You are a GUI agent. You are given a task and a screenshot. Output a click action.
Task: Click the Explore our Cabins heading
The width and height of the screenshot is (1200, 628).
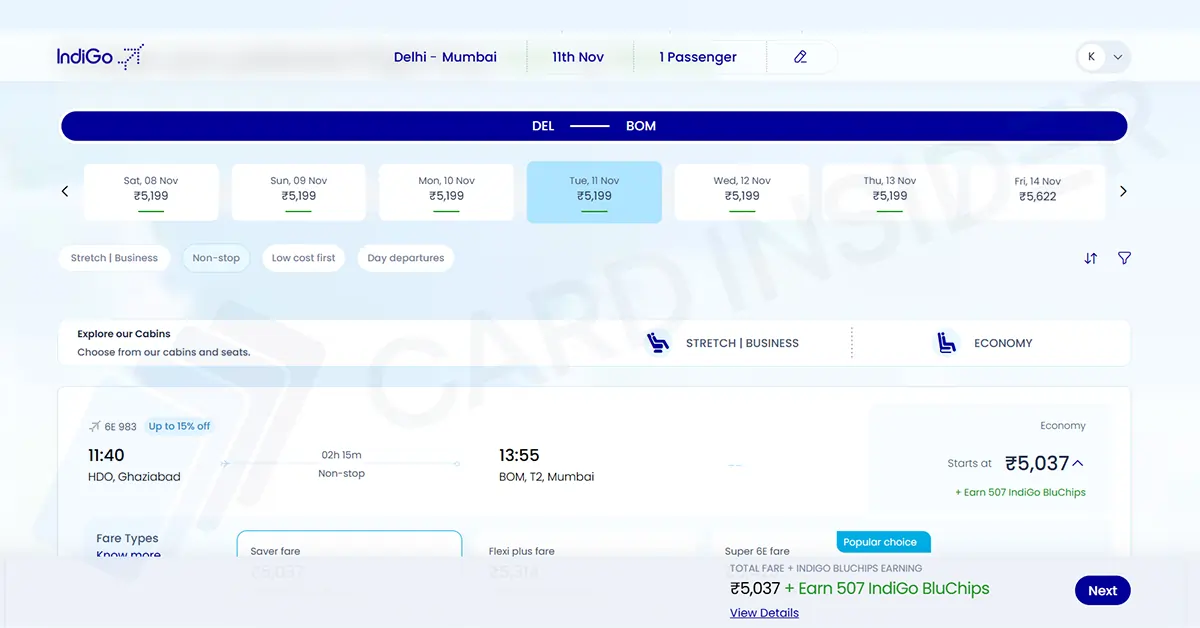click(x=124, y=334)
